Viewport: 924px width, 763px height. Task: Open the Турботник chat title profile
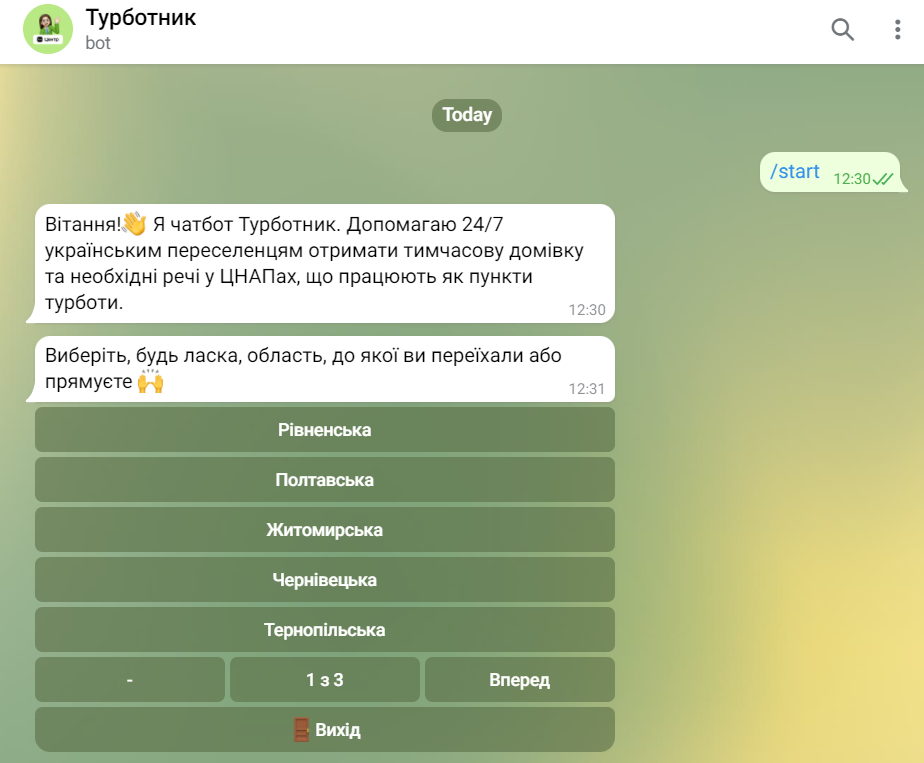141,18
